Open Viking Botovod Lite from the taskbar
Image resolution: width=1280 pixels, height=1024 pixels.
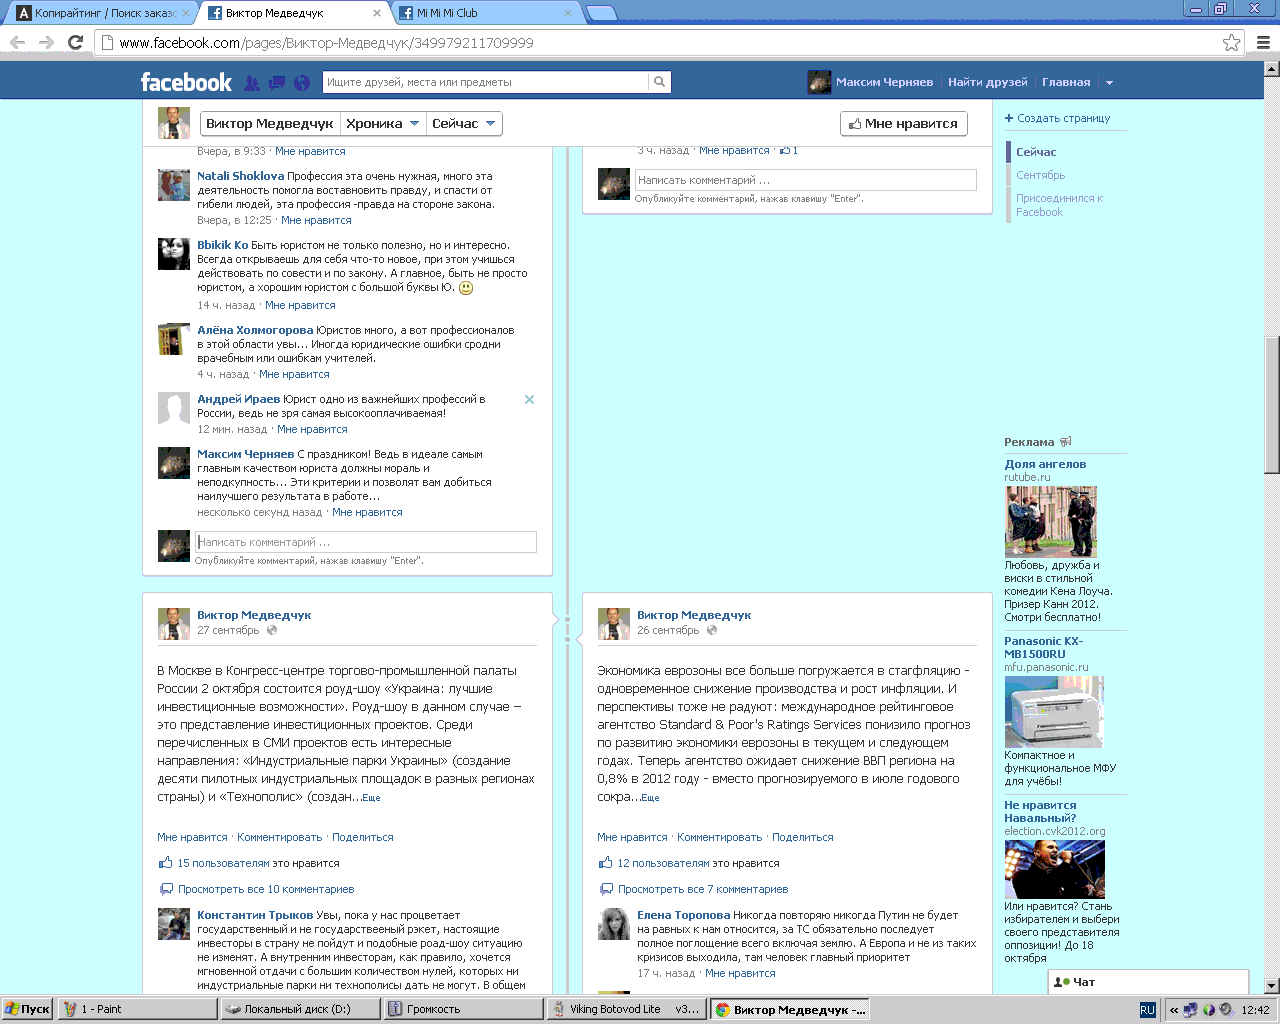click(626, 1009)
